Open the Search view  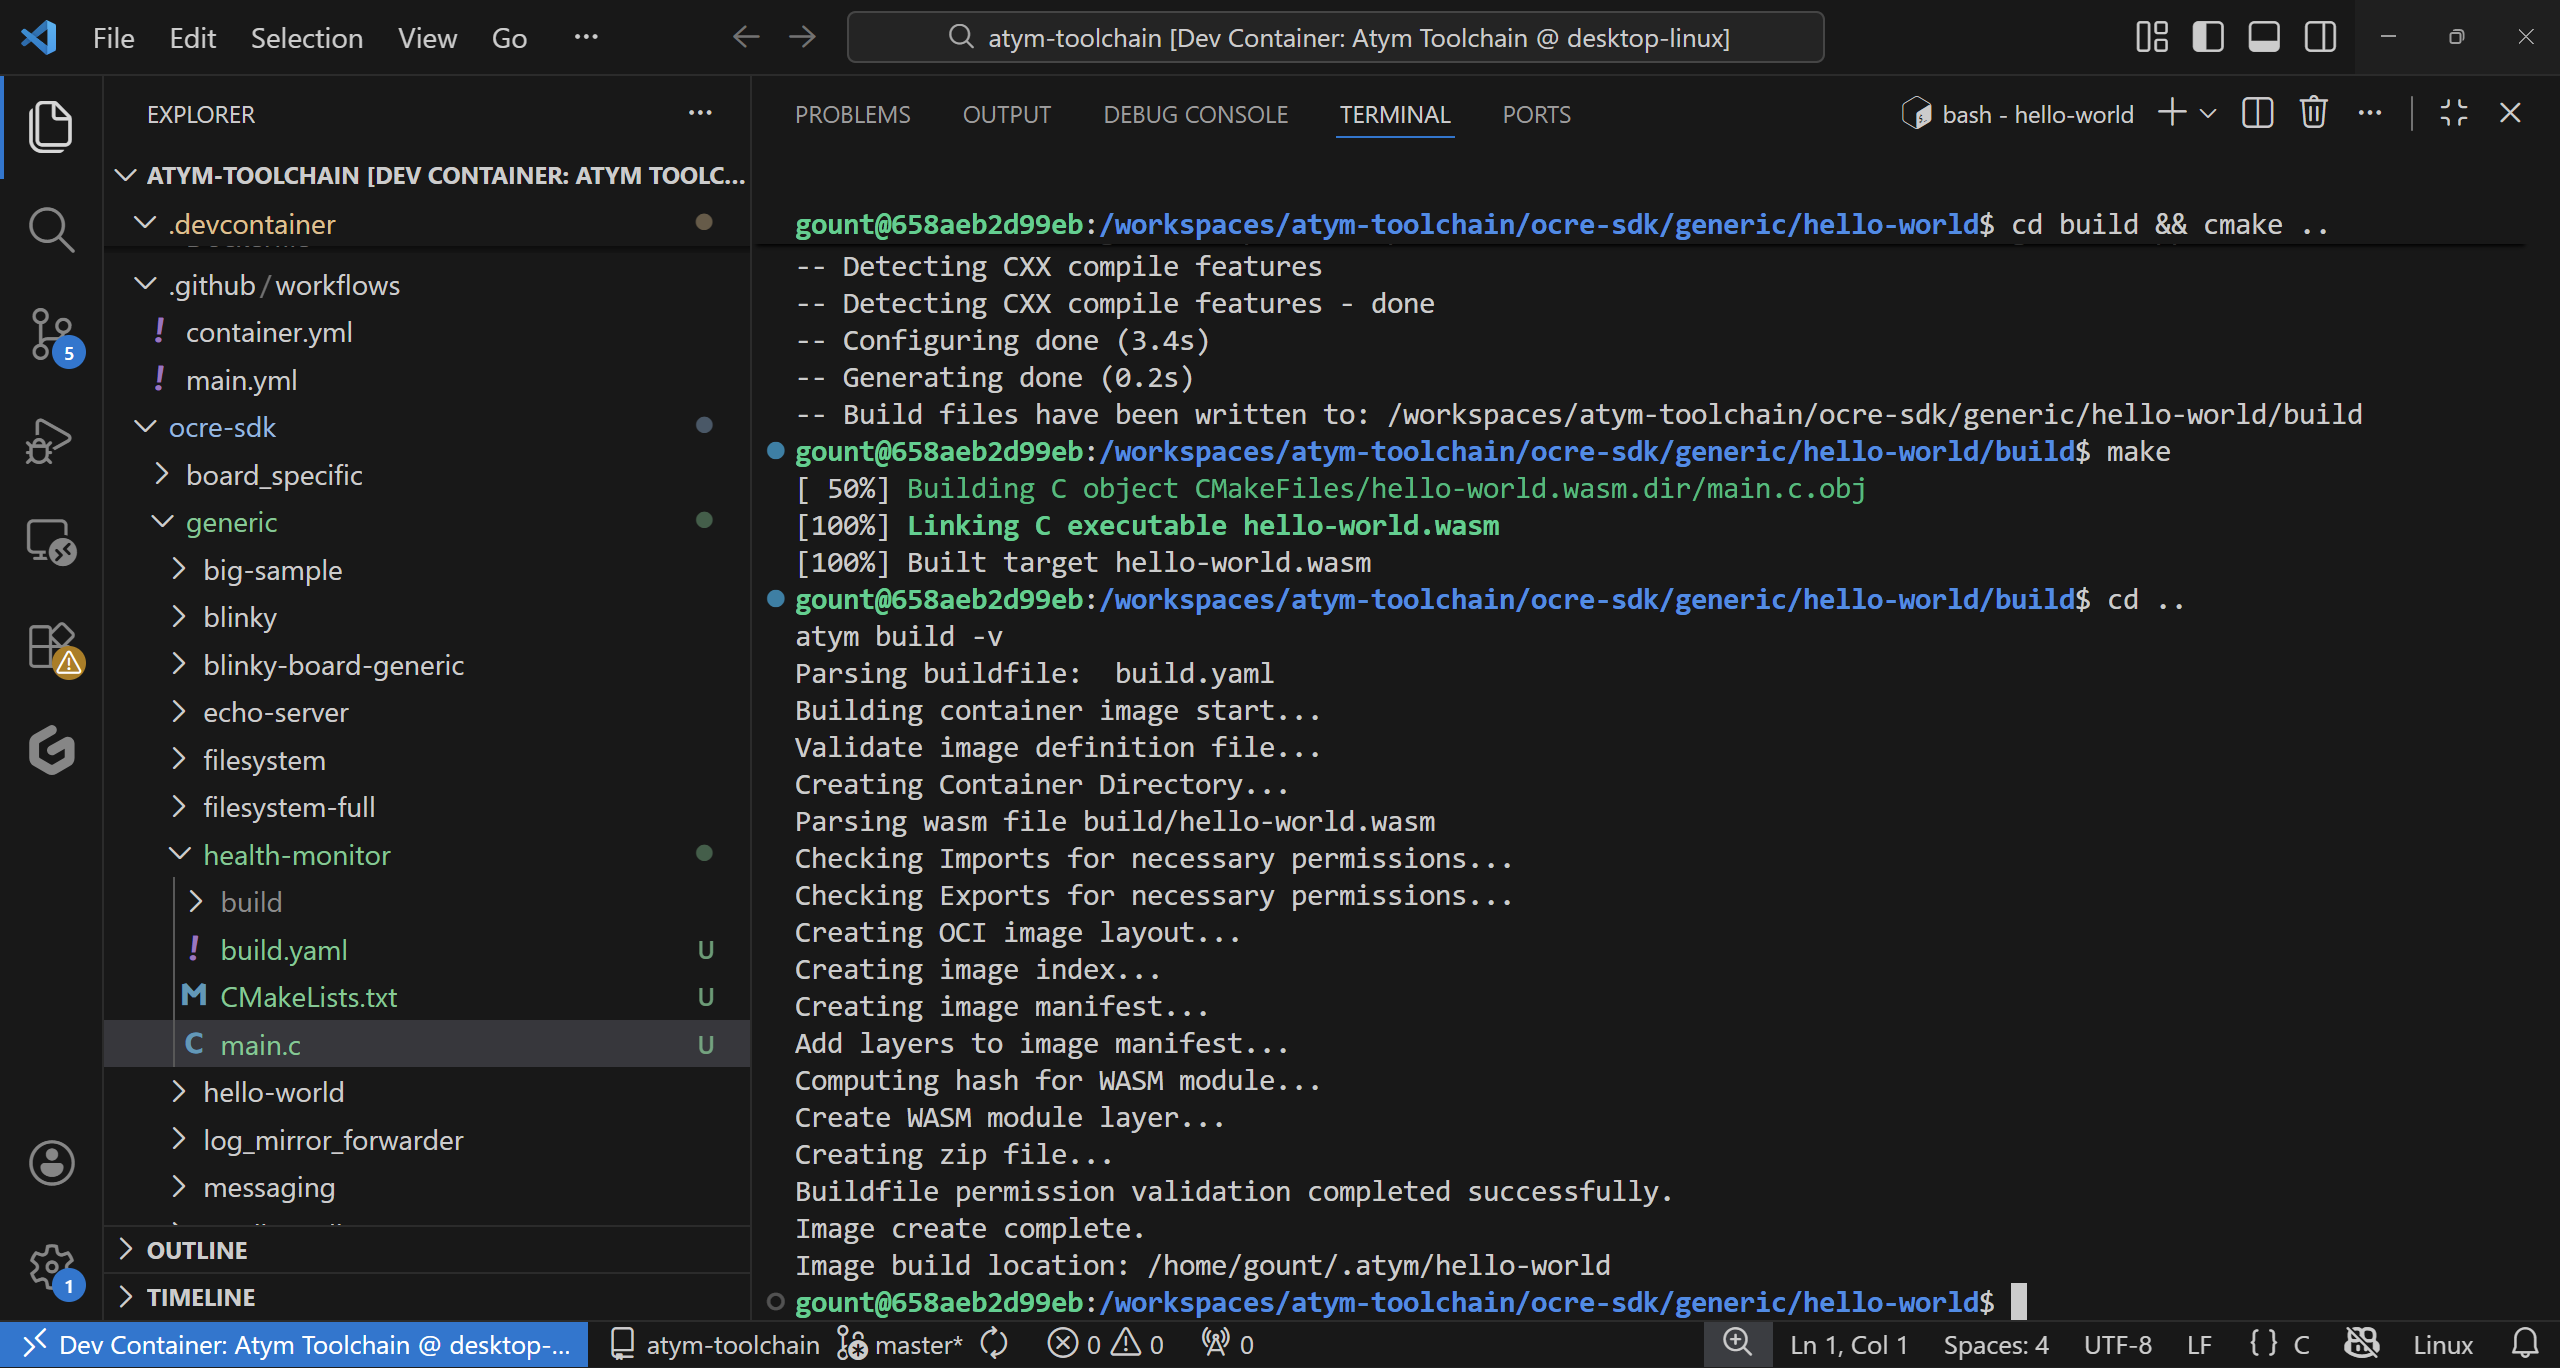point(50,228)
